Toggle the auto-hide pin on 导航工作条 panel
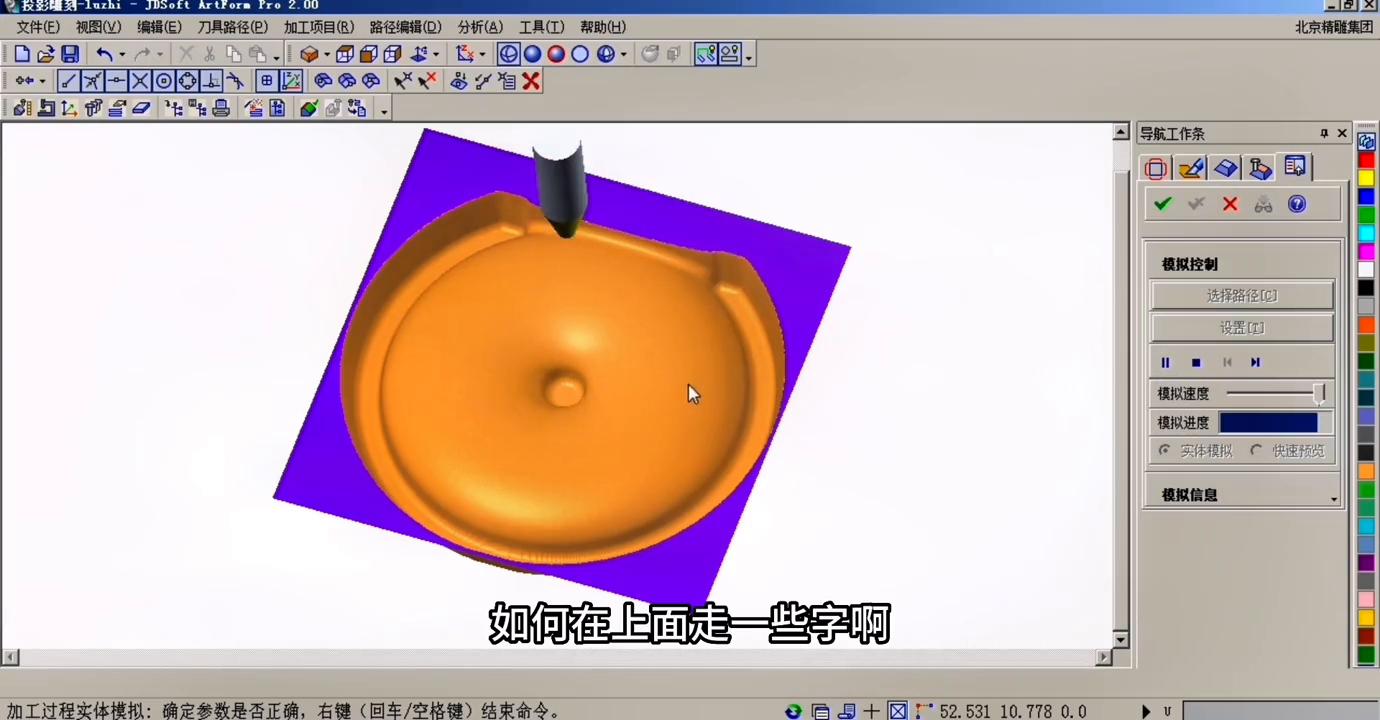 1322,131
